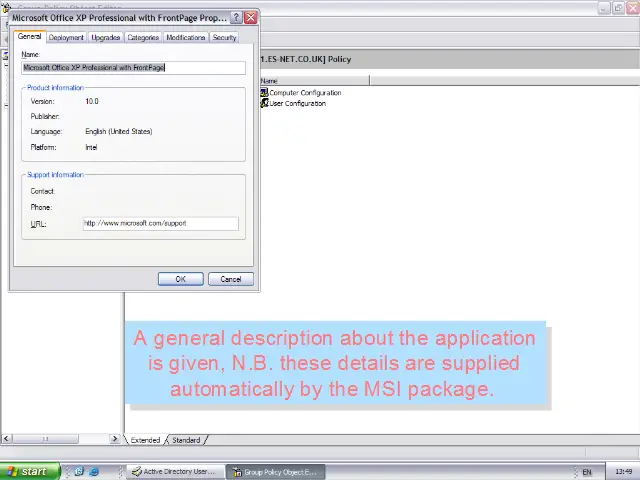Switch to the Security tab
640x480 pixels.
coord(224,38)
